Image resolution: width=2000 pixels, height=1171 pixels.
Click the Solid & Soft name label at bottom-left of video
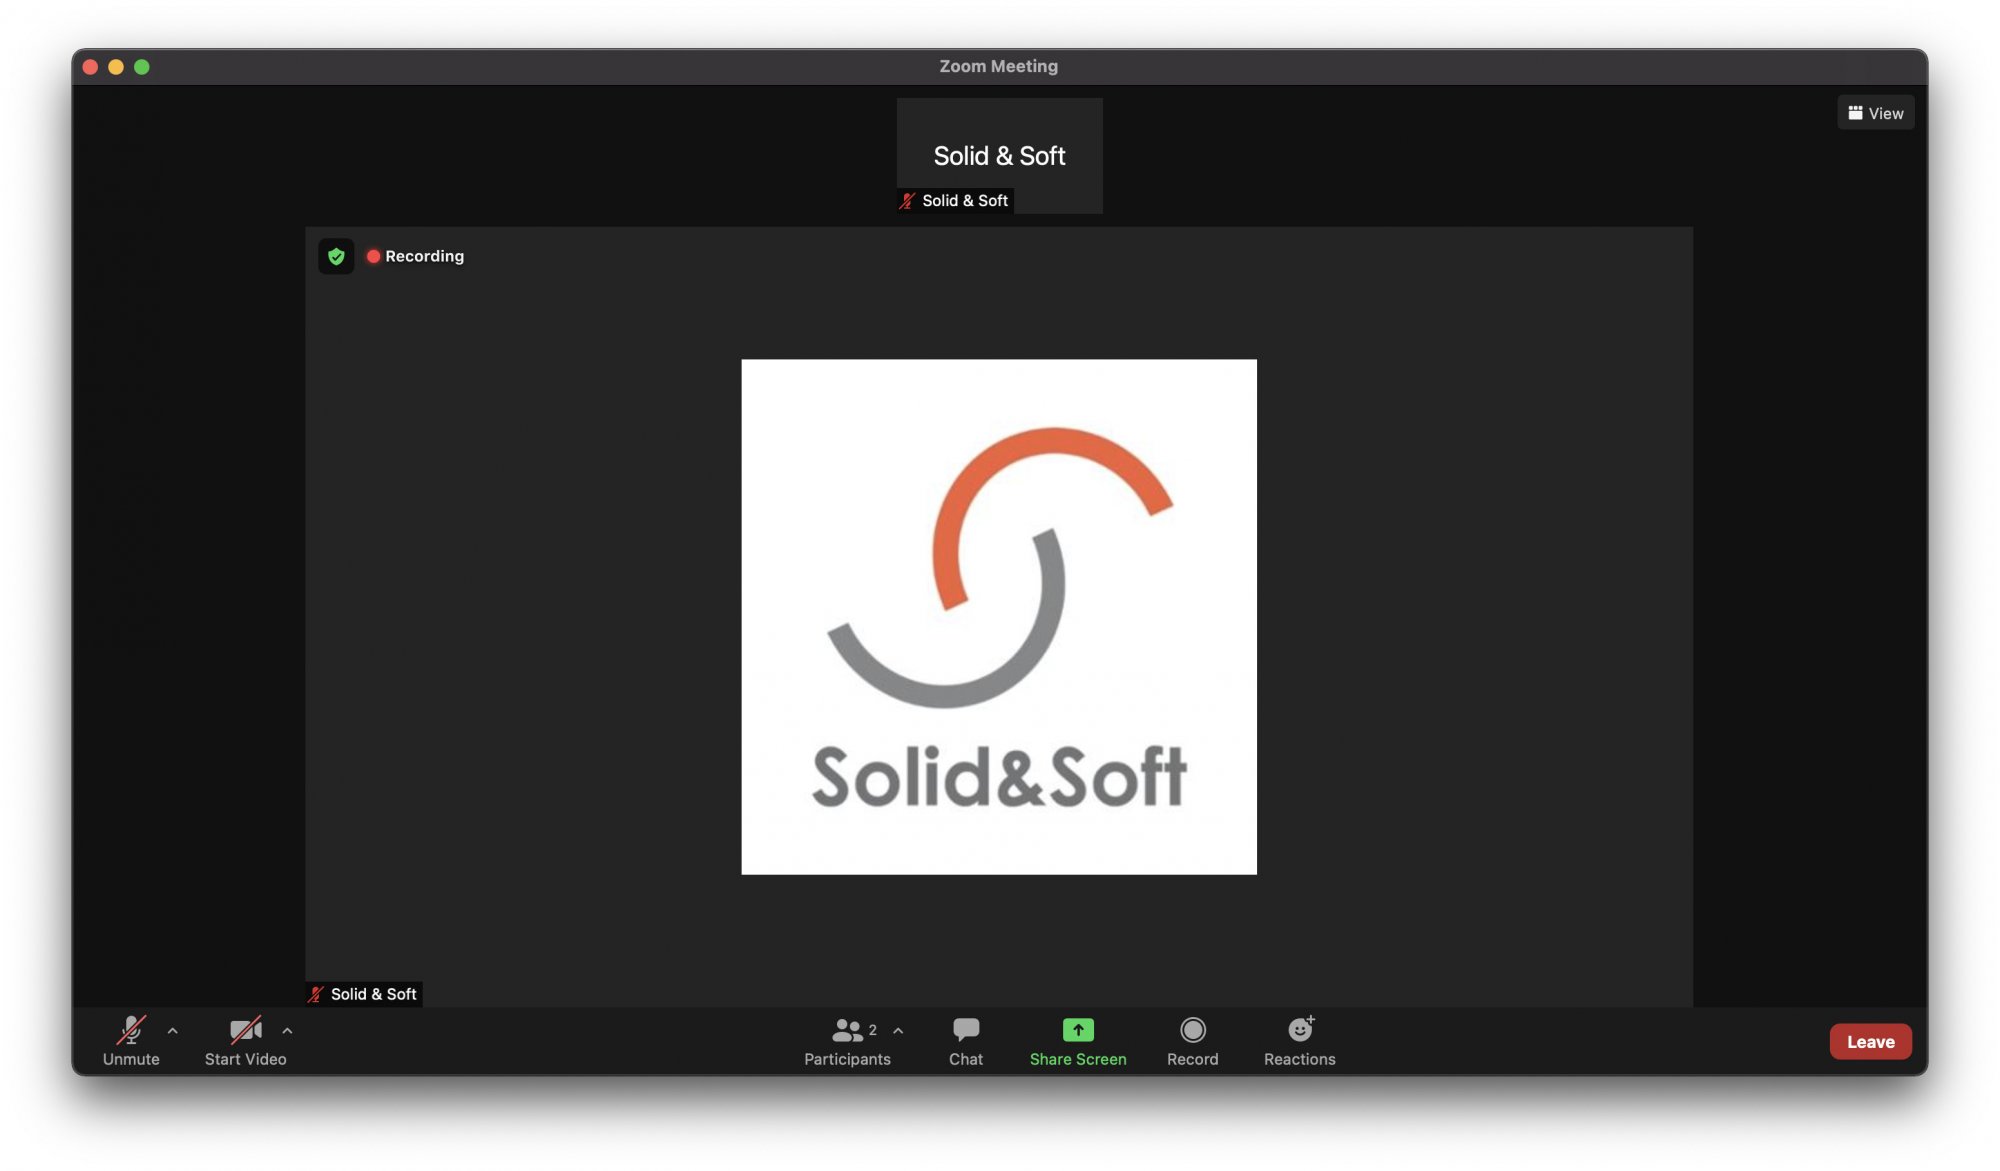point(364,994)
